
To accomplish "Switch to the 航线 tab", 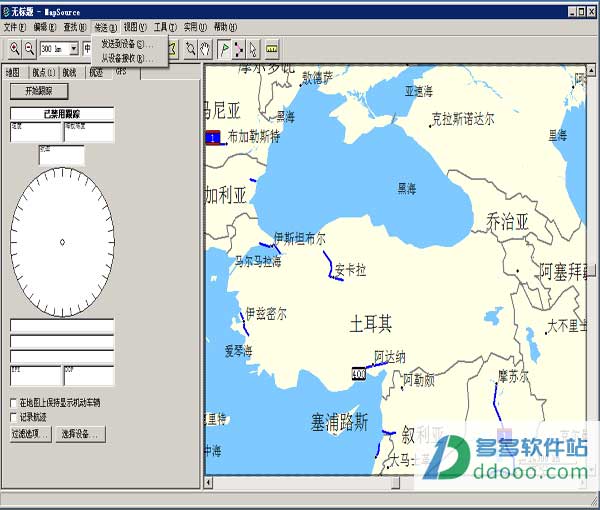I will (70, 72).
